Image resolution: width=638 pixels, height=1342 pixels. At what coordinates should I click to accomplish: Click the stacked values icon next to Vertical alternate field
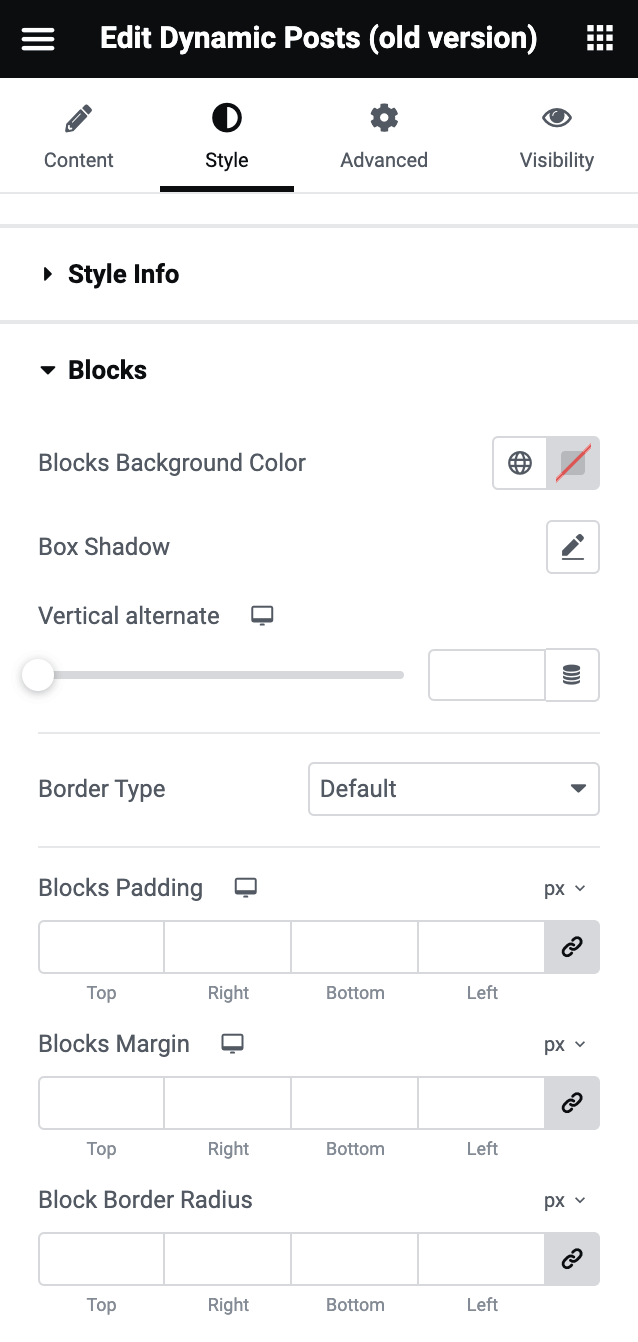coord(571,675)
